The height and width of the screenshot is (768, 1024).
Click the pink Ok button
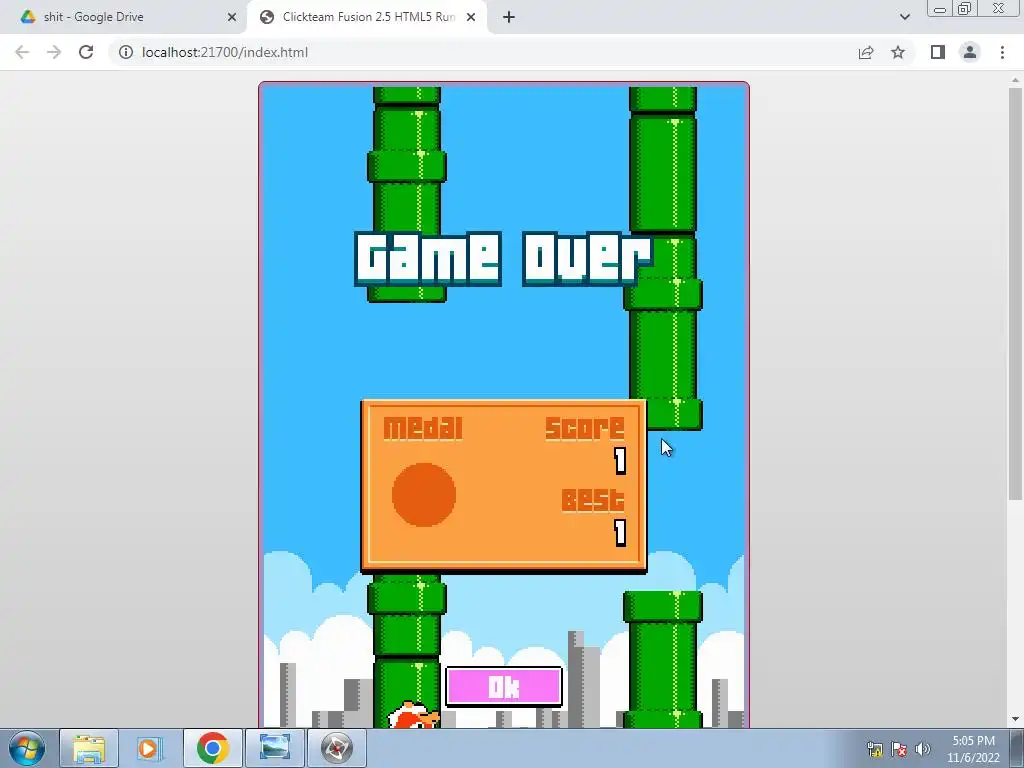coord(504,686)
